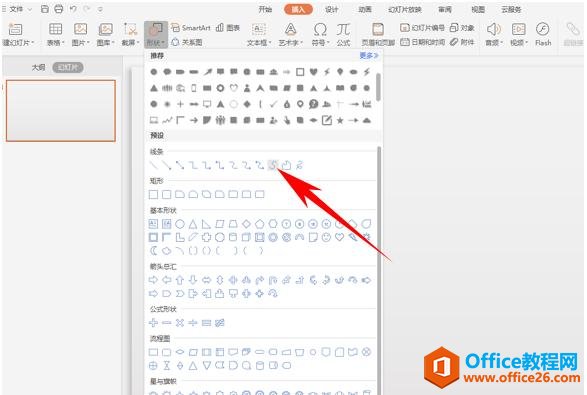The image size is (587, 395).
Task: Pick the multiply sign equation shape
Action: 180,322
